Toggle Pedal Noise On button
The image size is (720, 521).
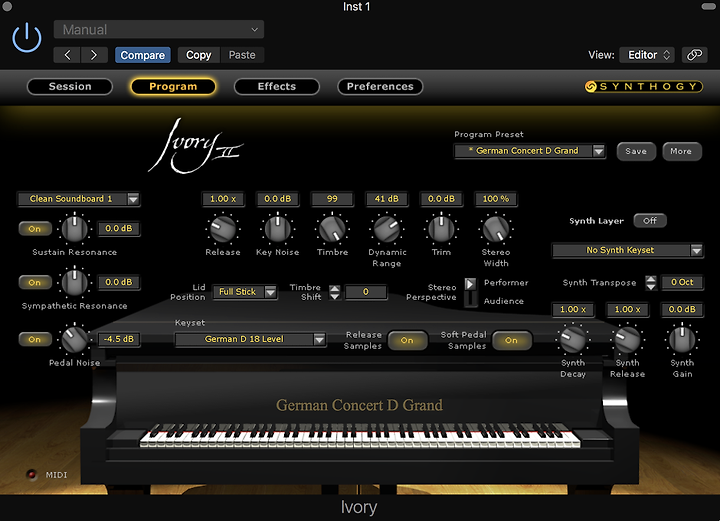point(35,339)
